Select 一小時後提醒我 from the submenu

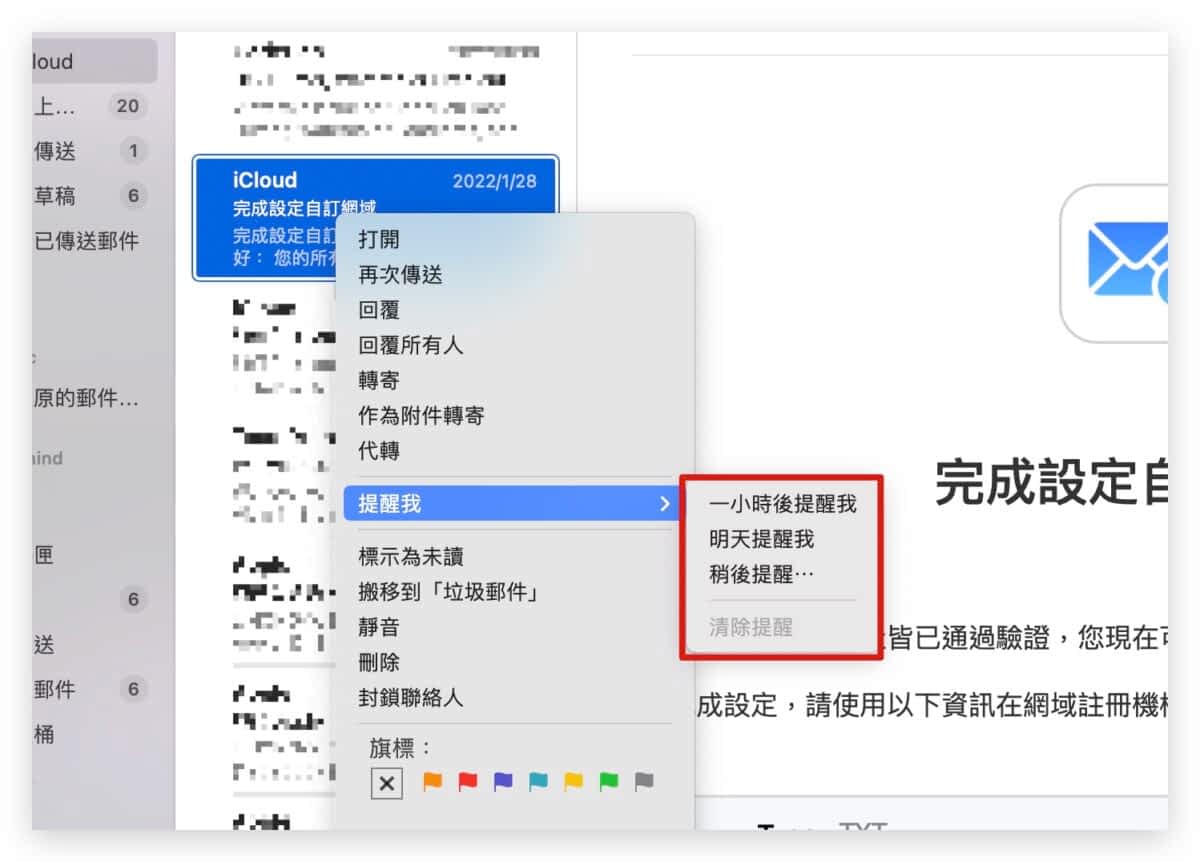point(782,504)
